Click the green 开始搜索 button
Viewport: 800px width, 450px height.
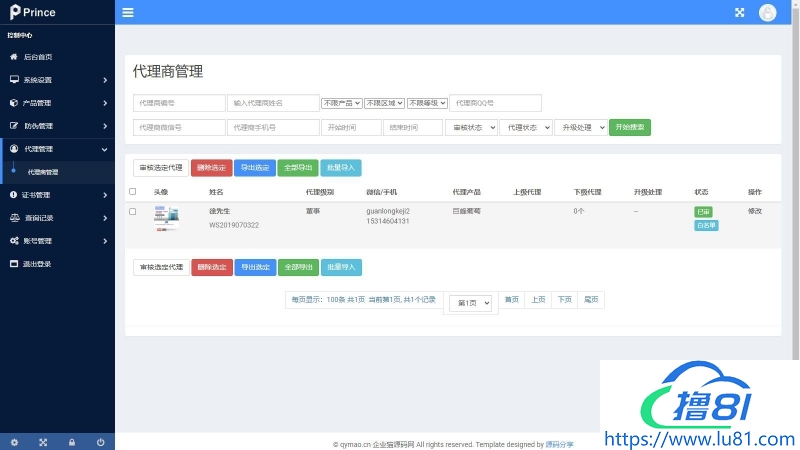pyautogui.click(x=630, y=128)
